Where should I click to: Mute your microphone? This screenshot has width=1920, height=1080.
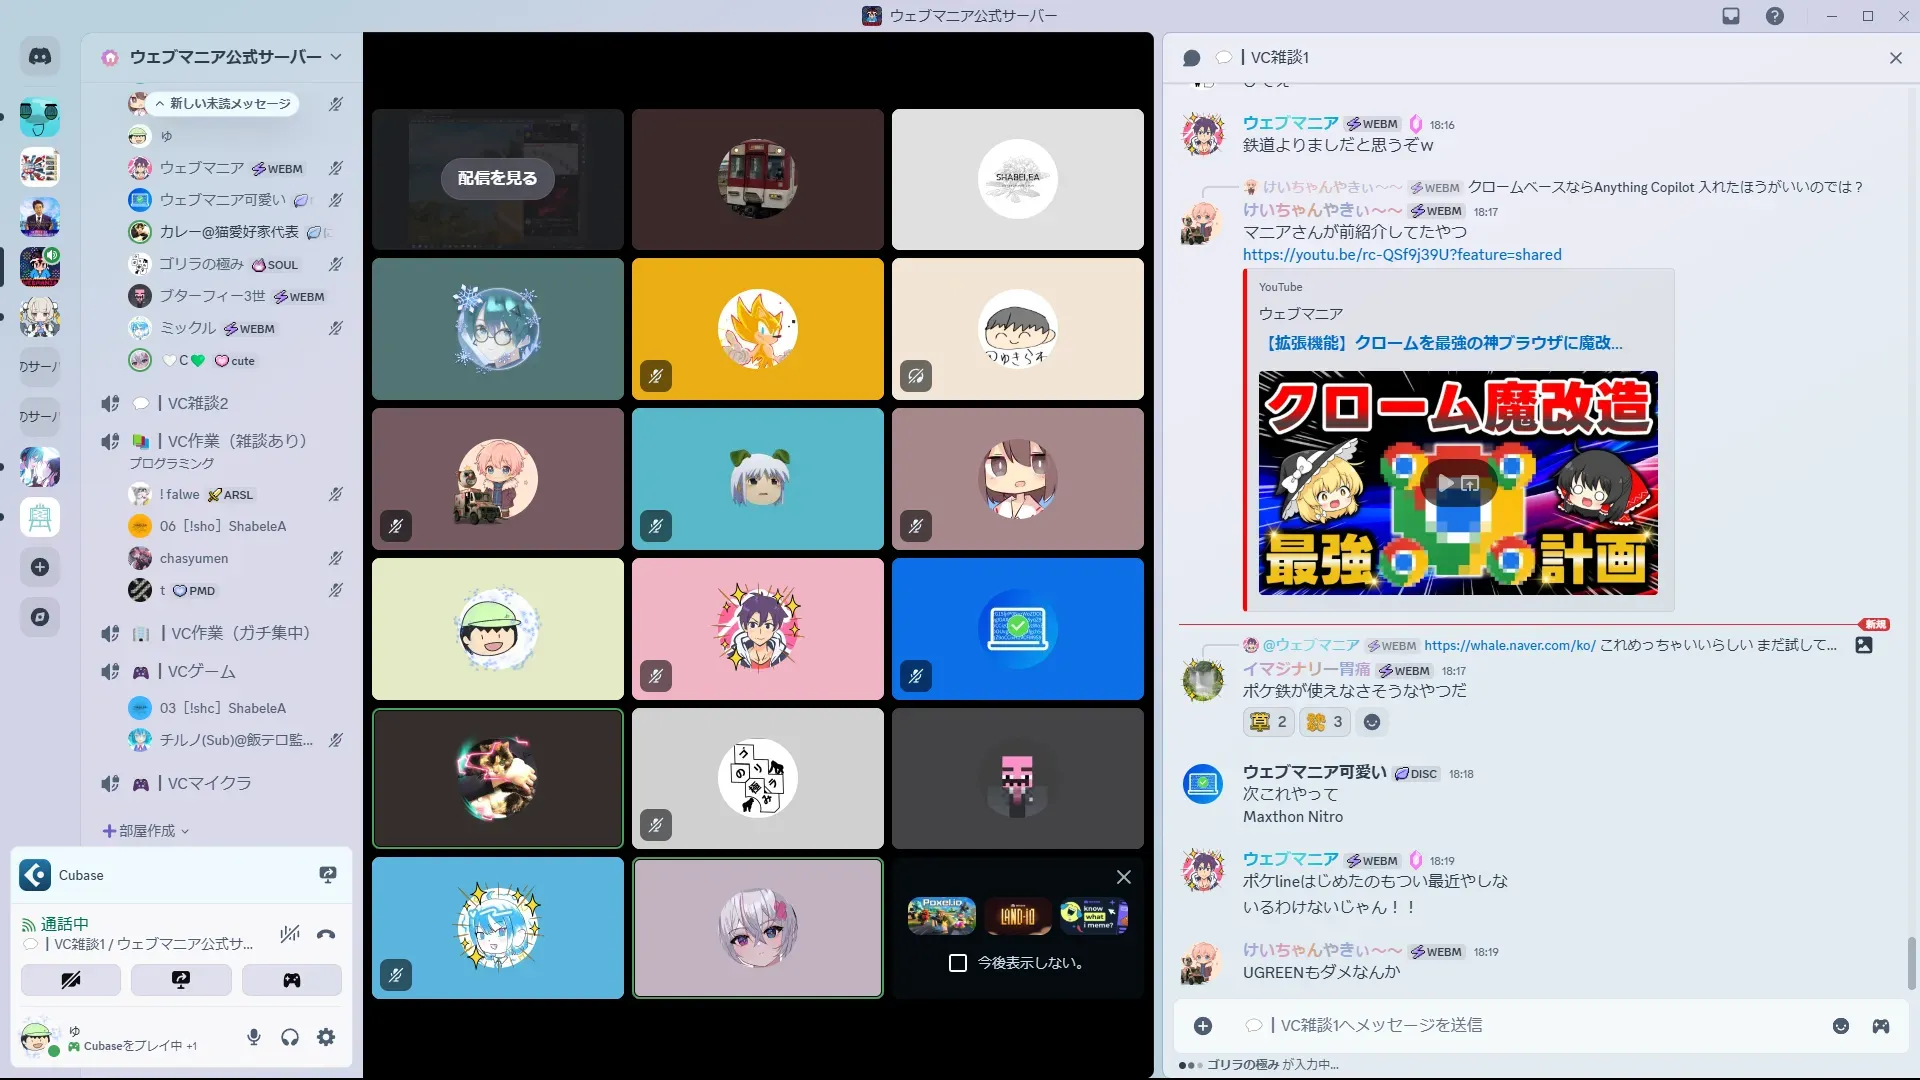254,1038
